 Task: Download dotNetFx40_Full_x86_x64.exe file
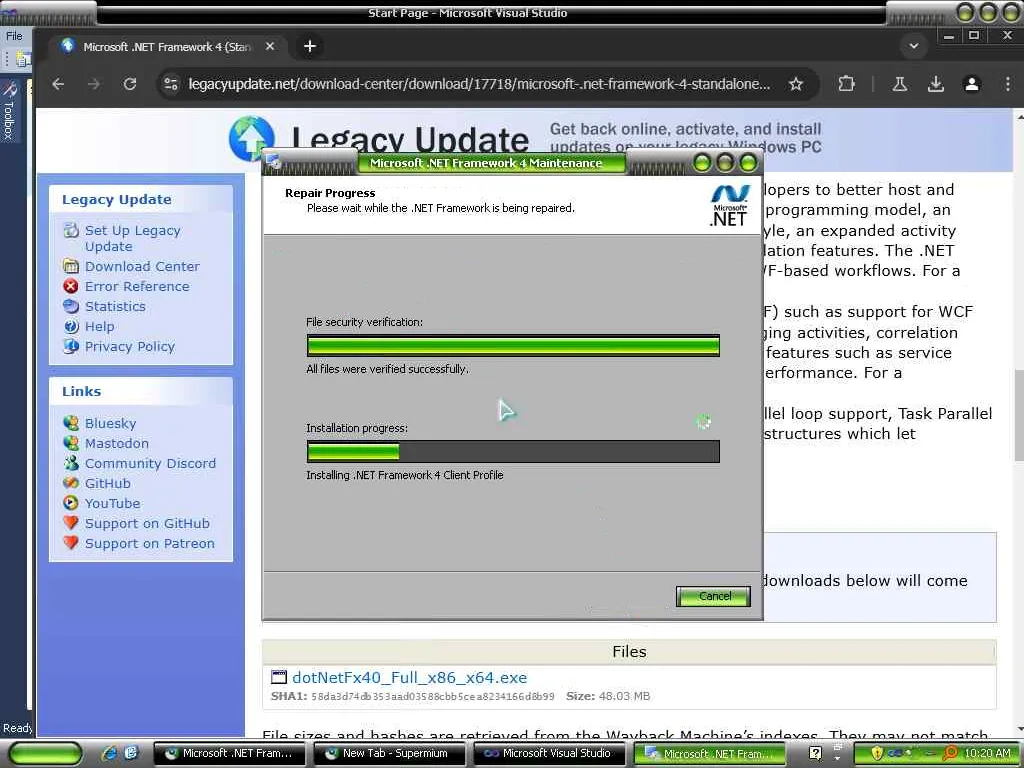pos(409,678)
